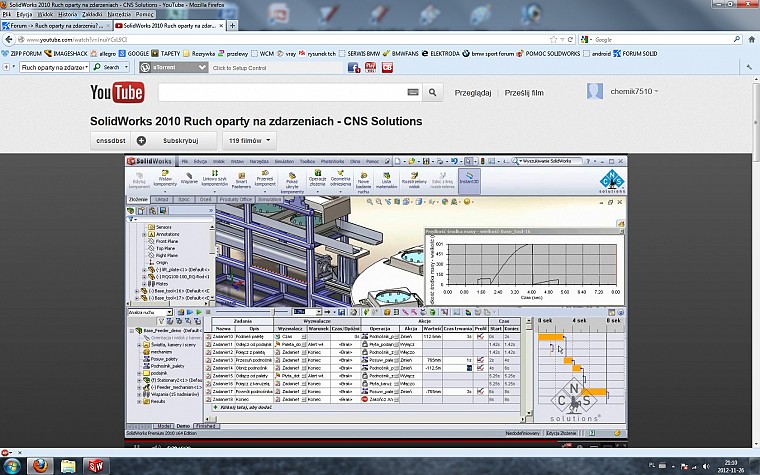Image resolution: width=760 pixels, height=475 pixels.
Task: Click motion study Save animation icon
Action: pyautogui.click(x=341, y=312)
